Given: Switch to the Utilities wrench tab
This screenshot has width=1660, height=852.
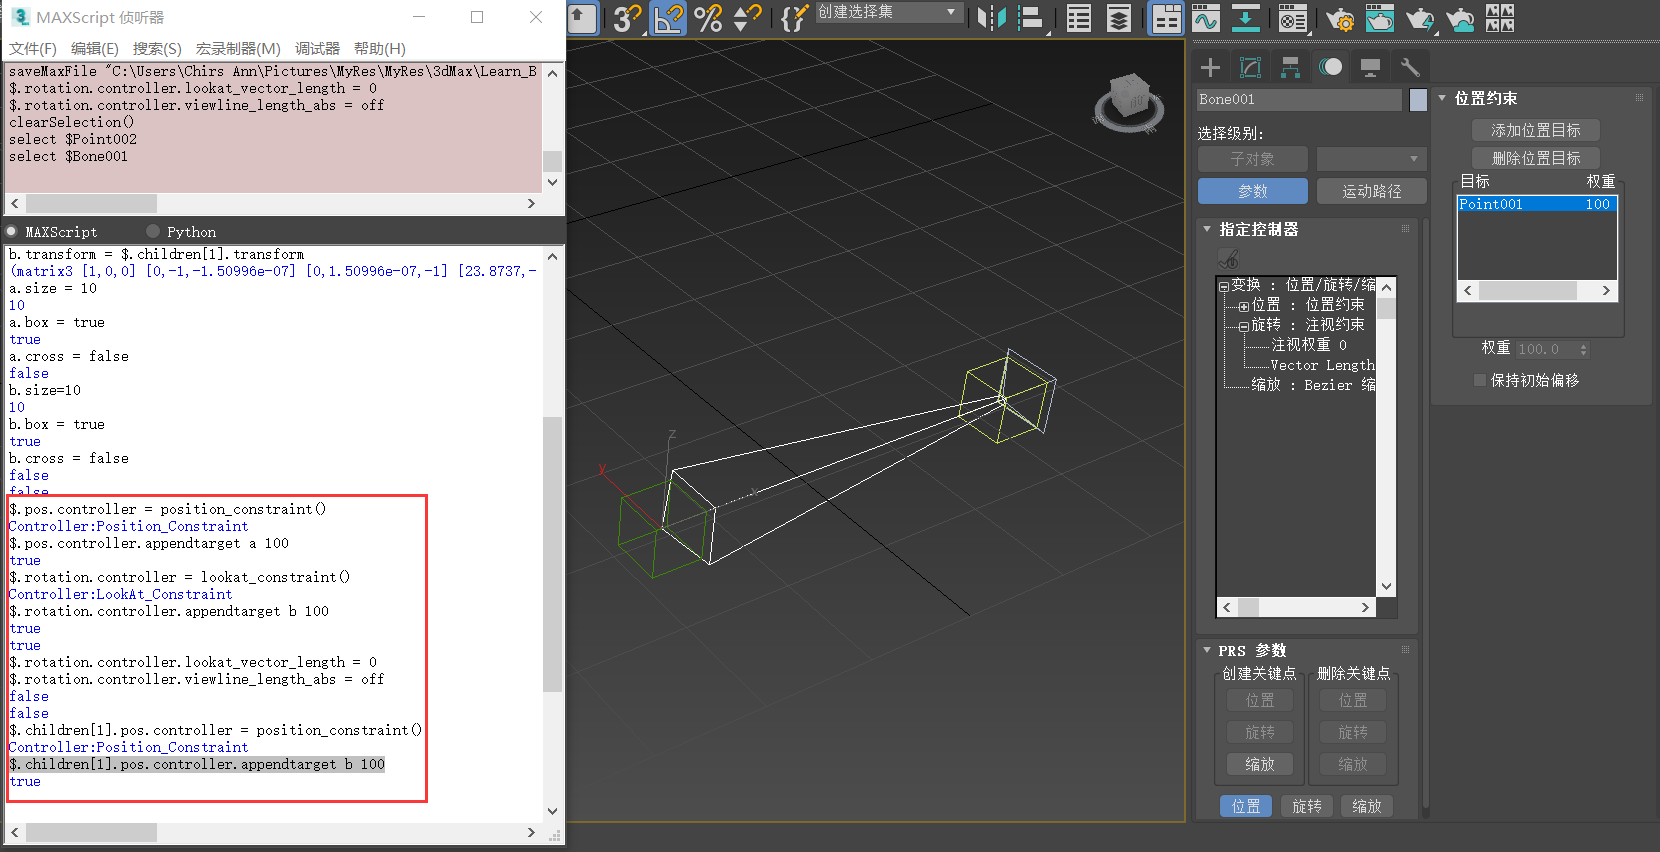Looking at the screenshot, I should (x=1410, y=67).
